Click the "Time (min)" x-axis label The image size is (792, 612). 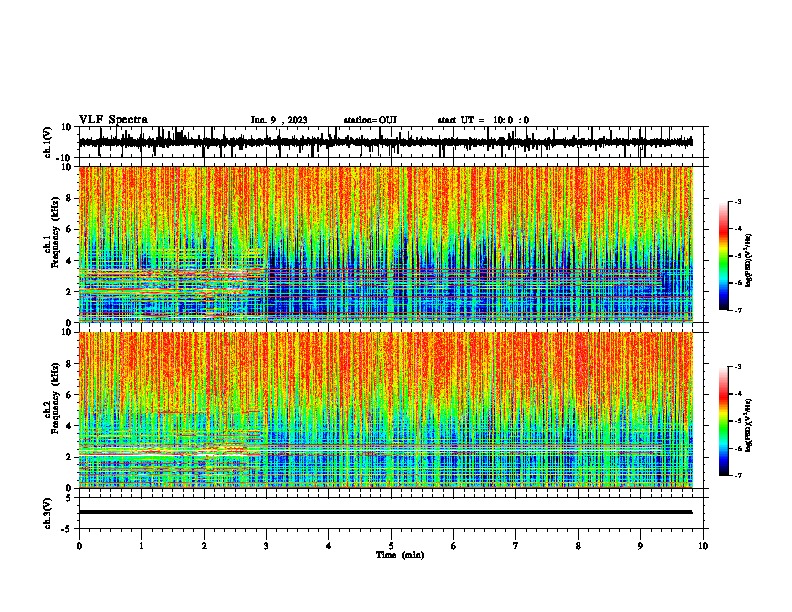coord(400,555)
